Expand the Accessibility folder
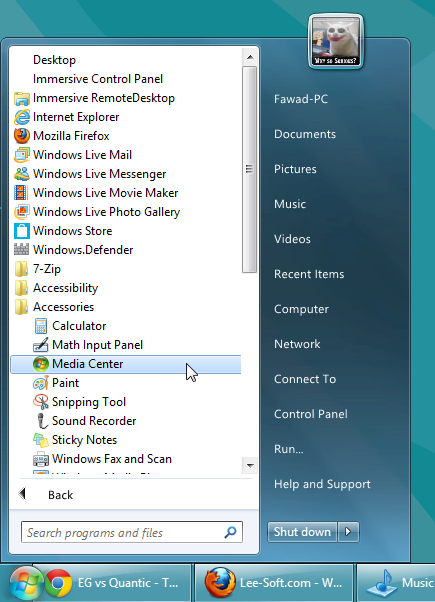 56,288
